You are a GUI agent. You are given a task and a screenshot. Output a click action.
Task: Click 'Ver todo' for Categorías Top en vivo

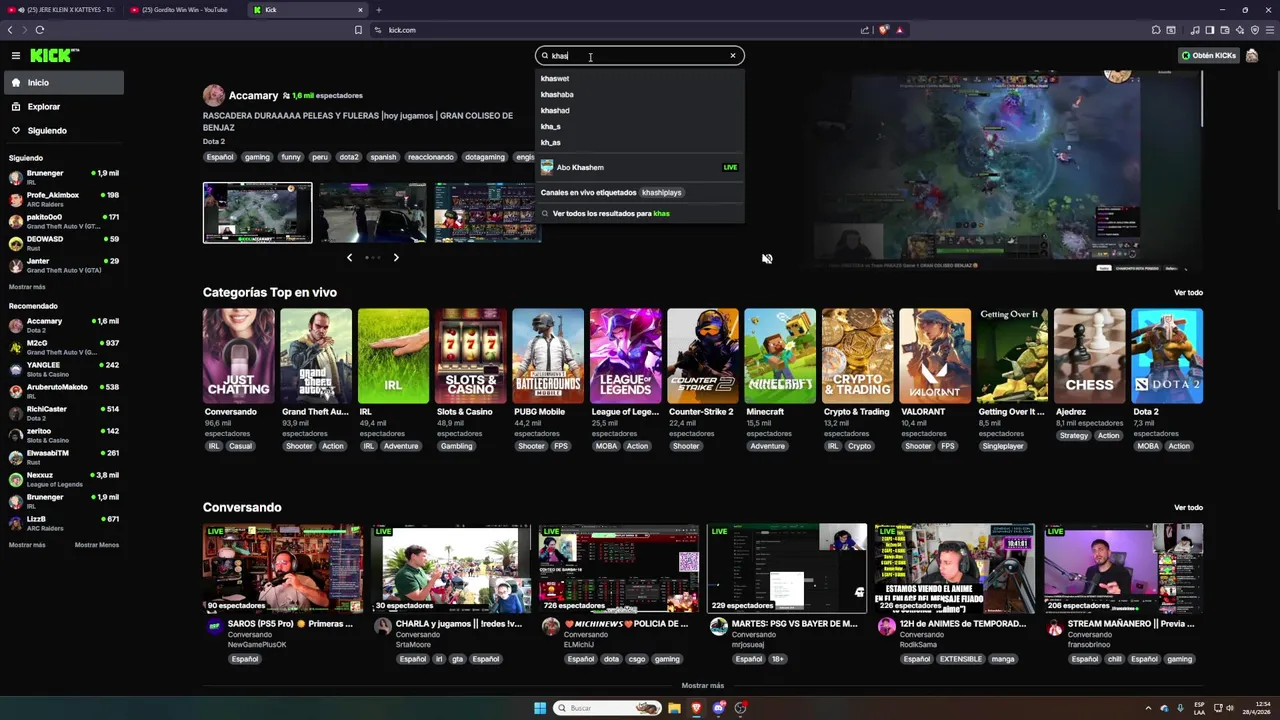coord(1188,293)
